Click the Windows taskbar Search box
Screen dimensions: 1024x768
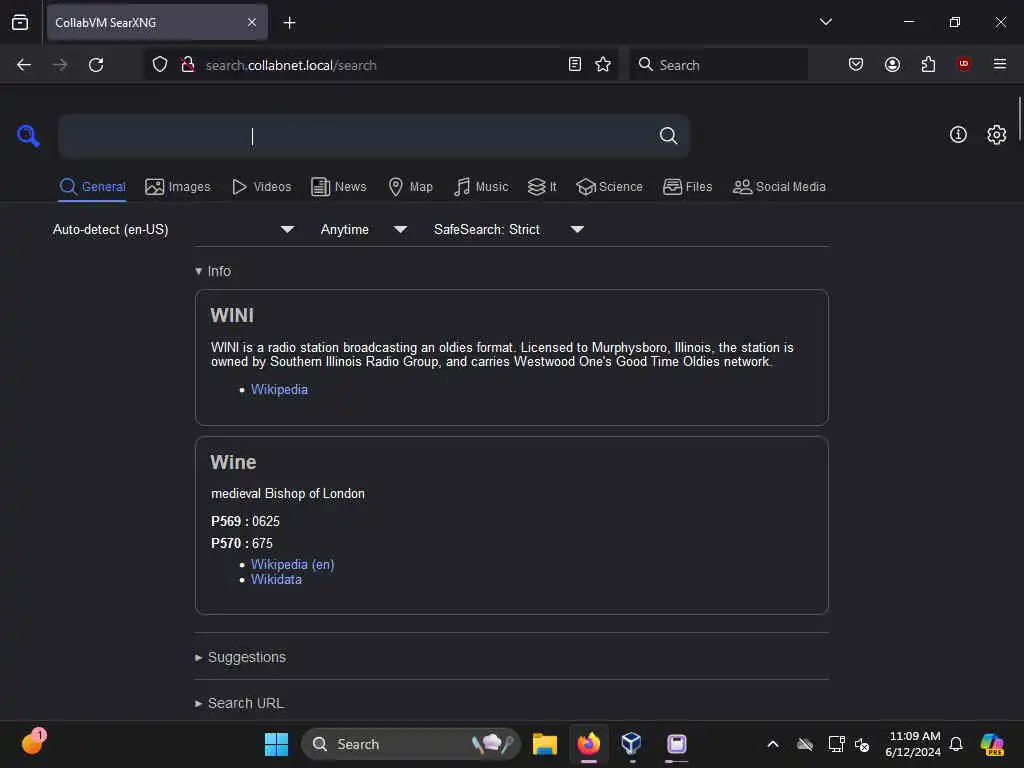coord(411,744)
